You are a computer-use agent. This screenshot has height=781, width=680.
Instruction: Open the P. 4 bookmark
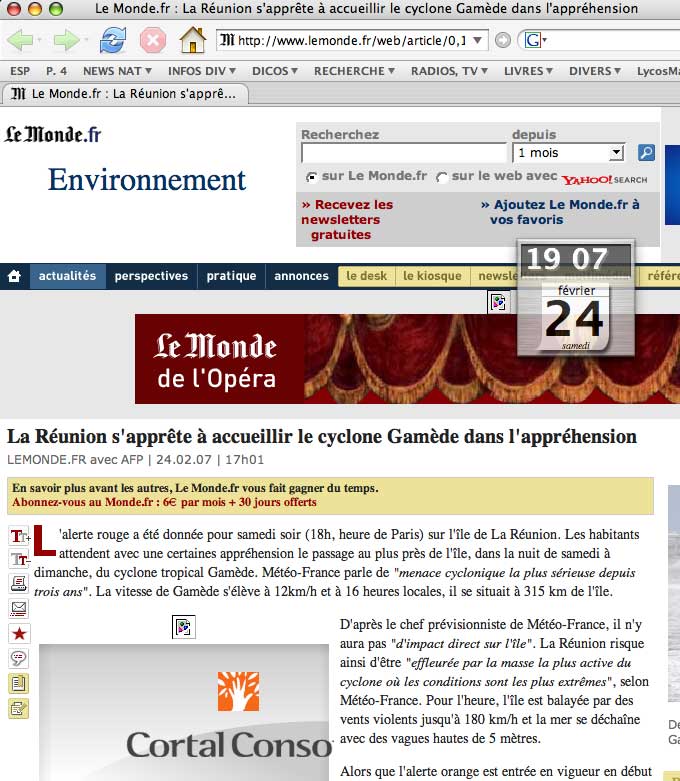click(x=56, y=71)
